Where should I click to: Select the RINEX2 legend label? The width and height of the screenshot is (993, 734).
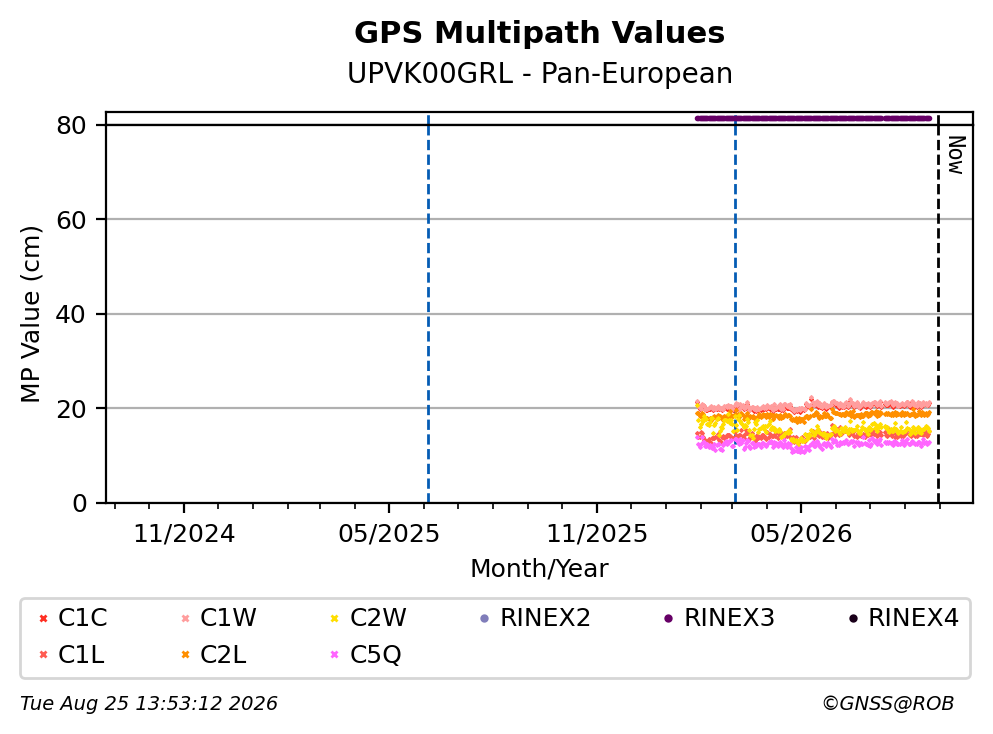[545, 617]
